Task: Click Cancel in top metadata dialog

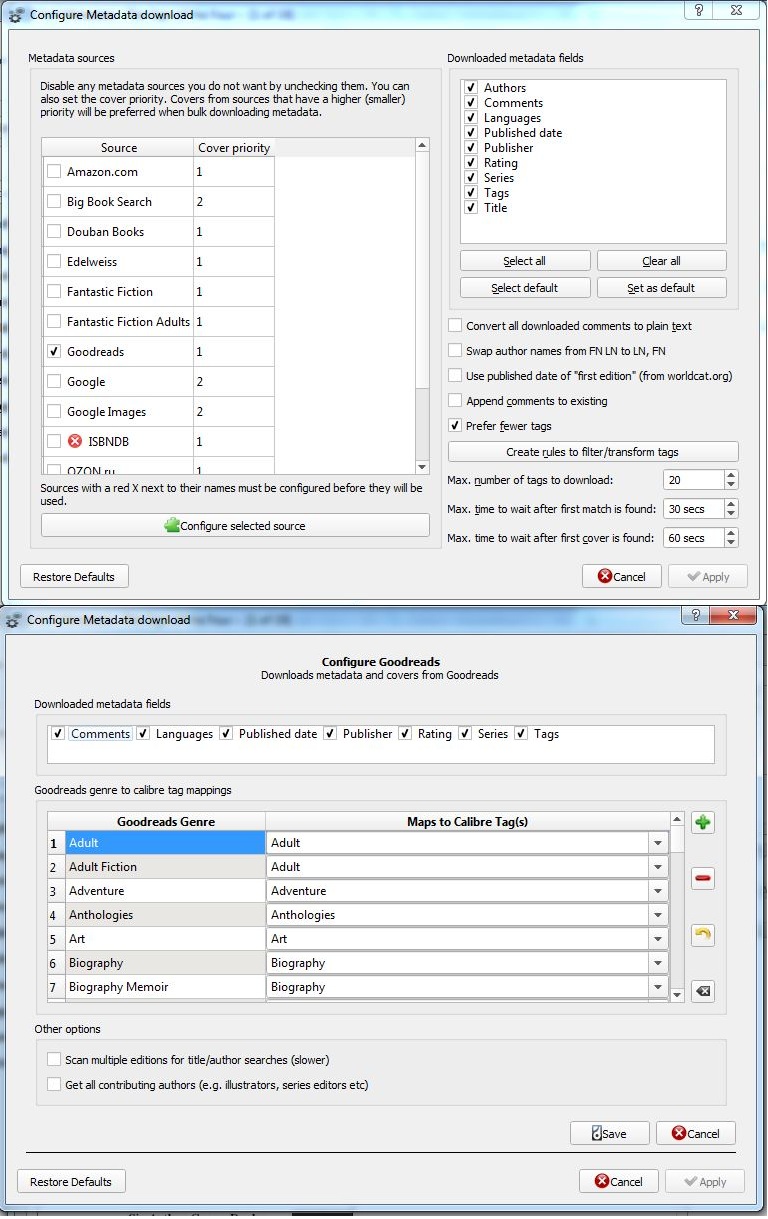Action: [x=621, y=577]
